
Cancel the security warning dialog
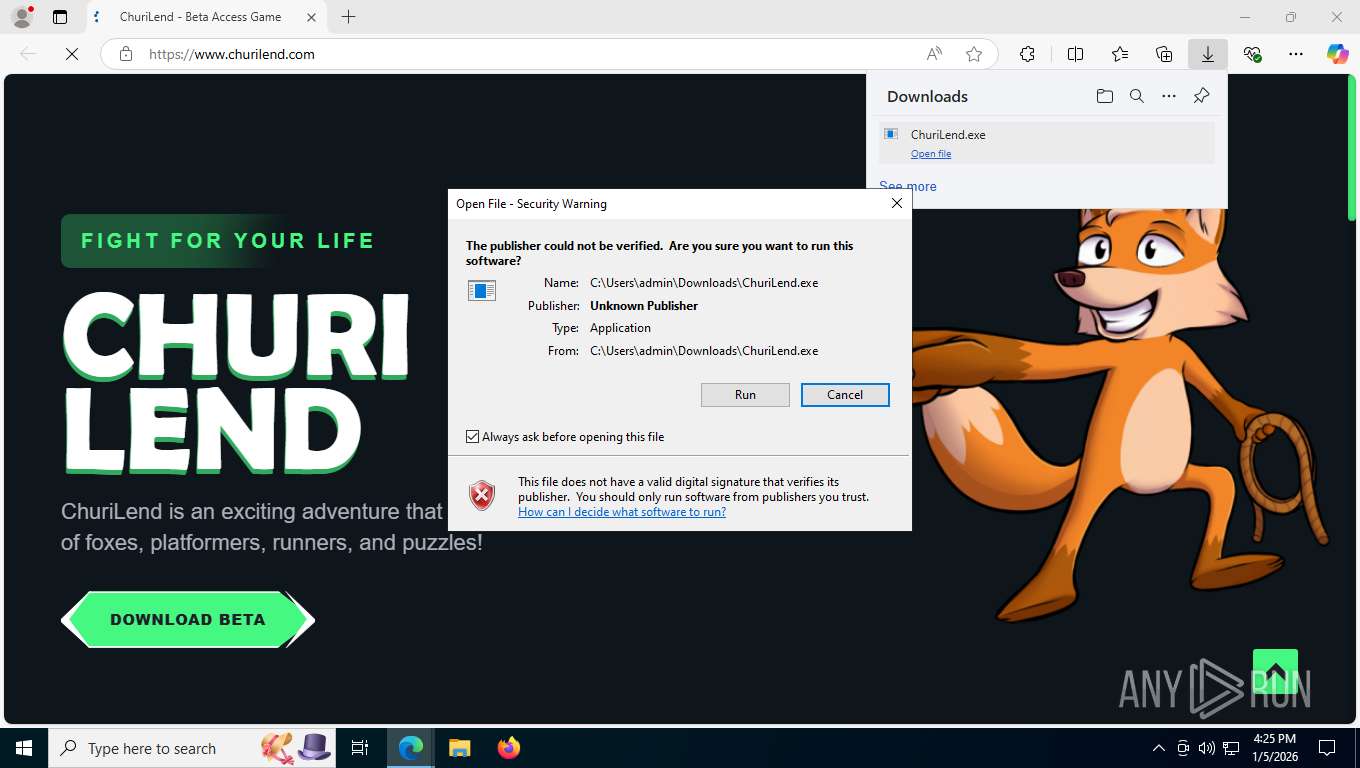coord(845,395)
